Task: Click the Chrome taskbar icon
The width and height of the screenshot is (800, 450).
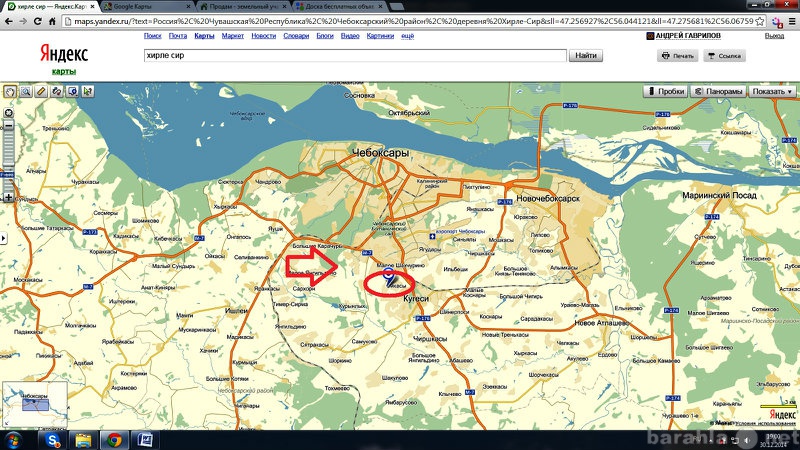Action: click(x=114, y=440)
